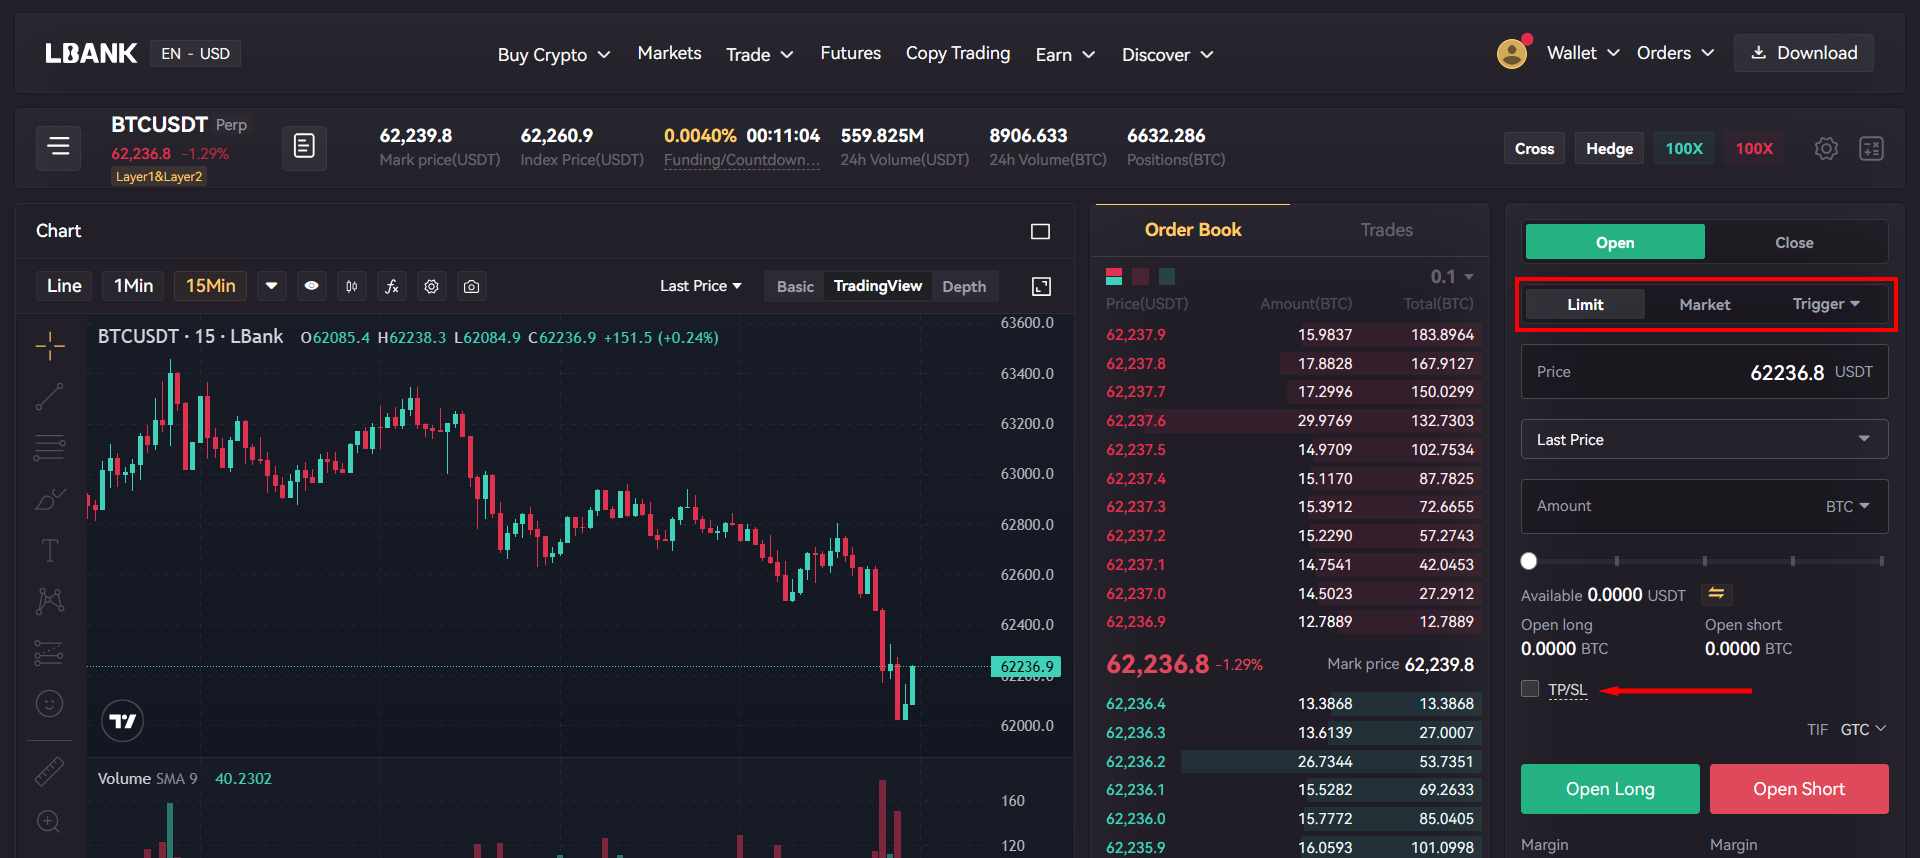Click the Open Short button
This screenshot has height=858, width=1920.
coord(1798,789)
